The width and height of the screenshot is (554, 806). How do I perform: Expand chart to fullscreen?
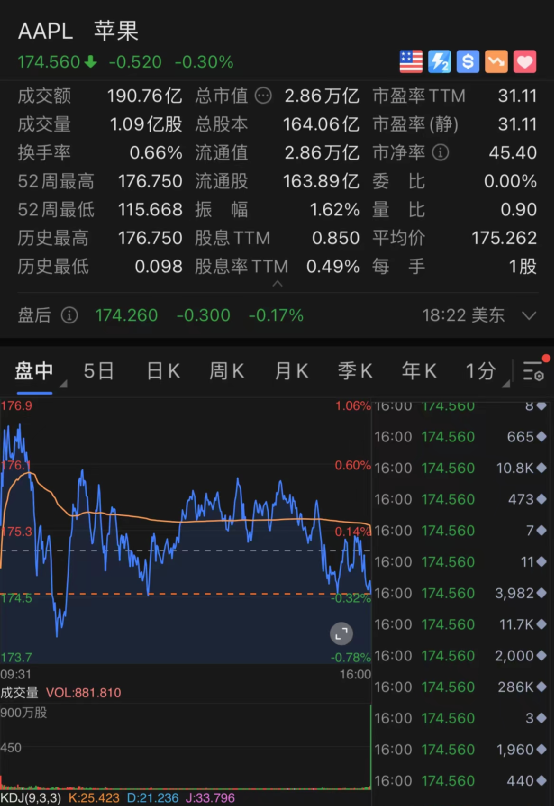(341, 634)
